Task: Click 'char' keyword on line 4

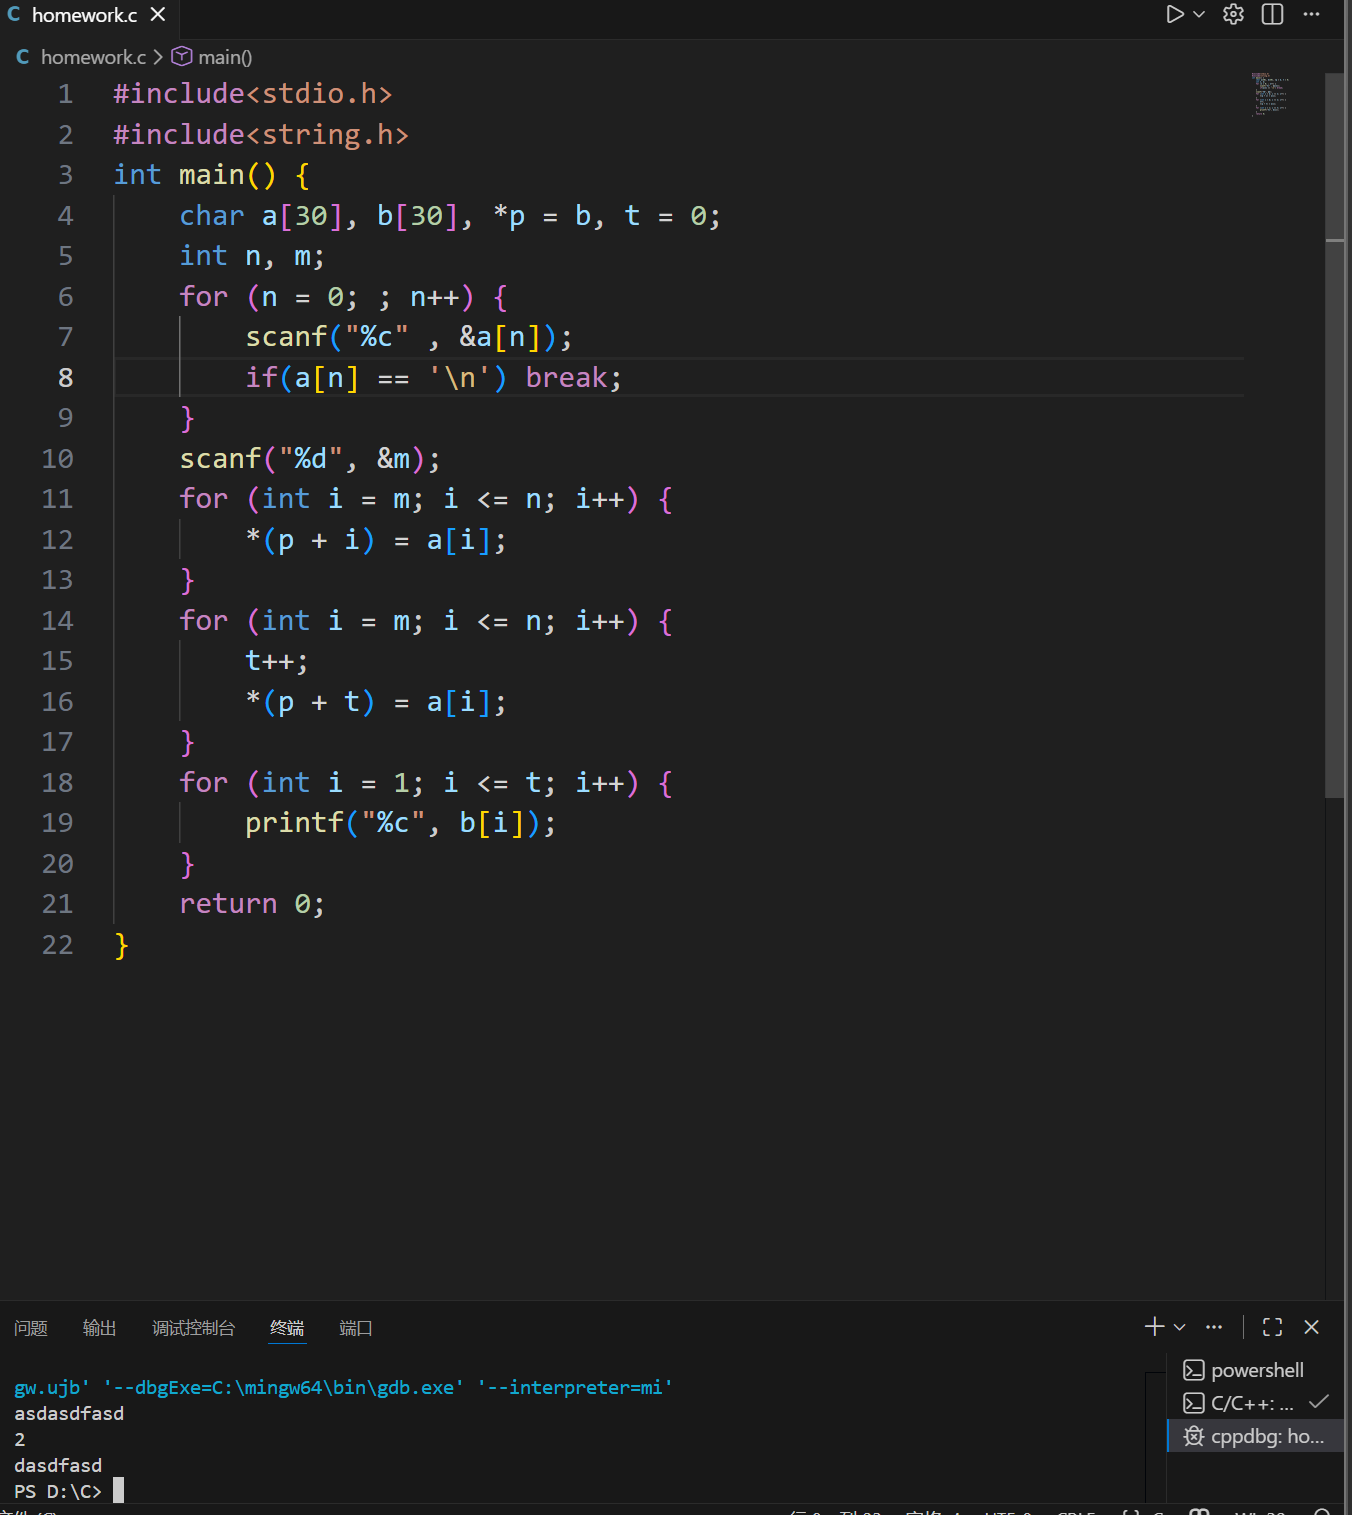Action: click(x=211, y=216)
